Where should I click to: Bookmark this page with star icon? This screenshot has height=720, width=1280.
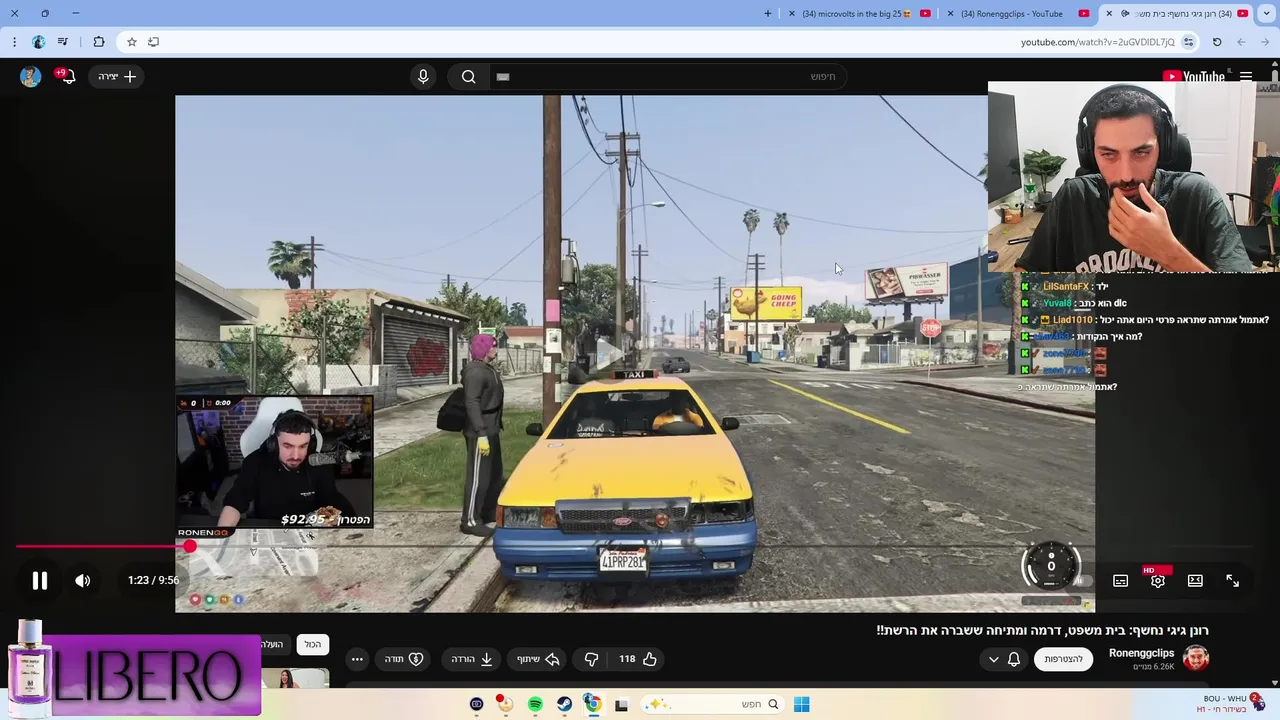[131, 42]
